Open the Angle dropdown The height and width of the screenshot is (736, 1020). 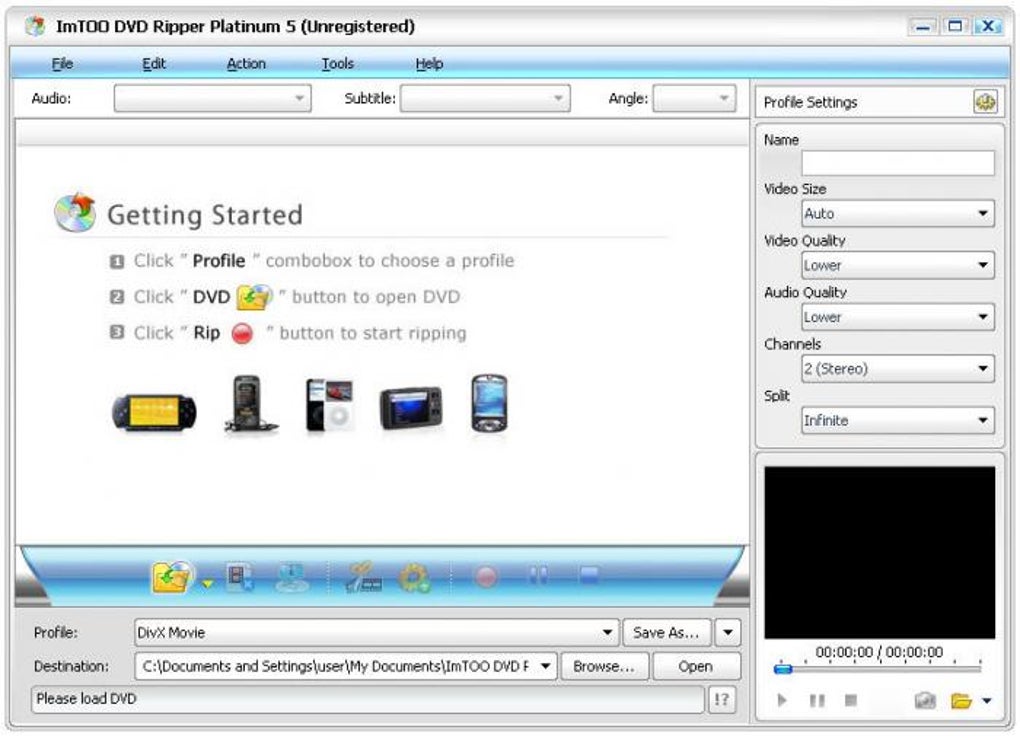click(x=694, y=98)
